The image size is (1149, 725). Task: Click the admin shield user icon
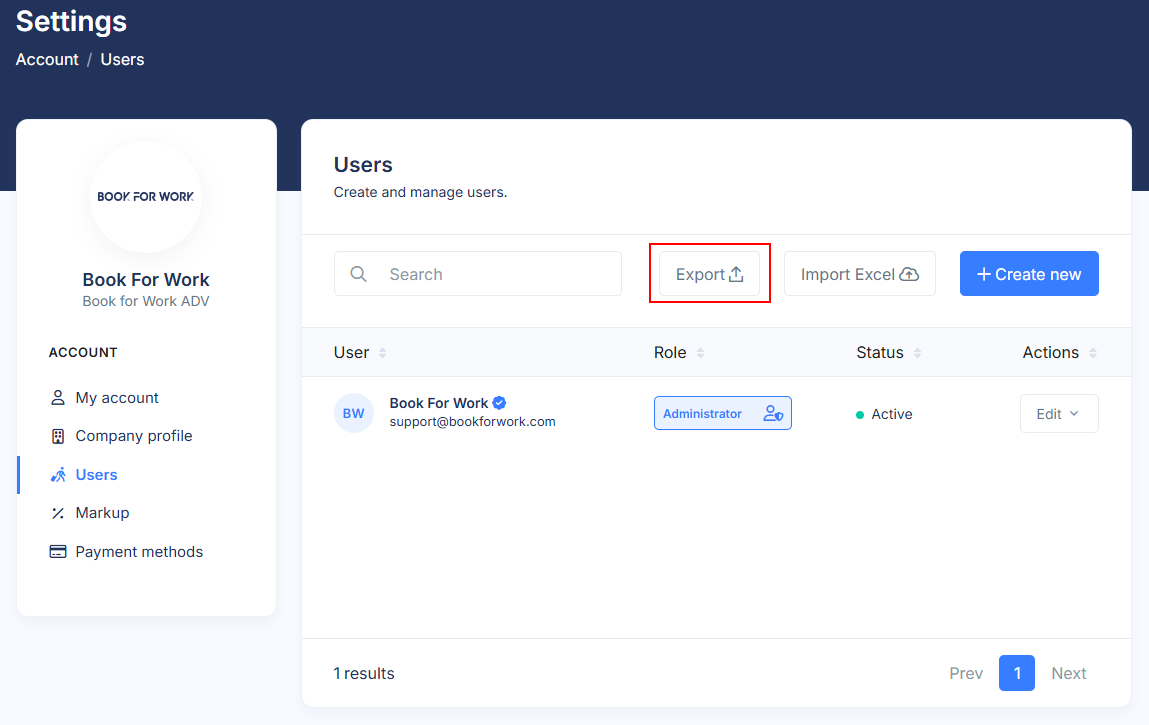(773, 413)
